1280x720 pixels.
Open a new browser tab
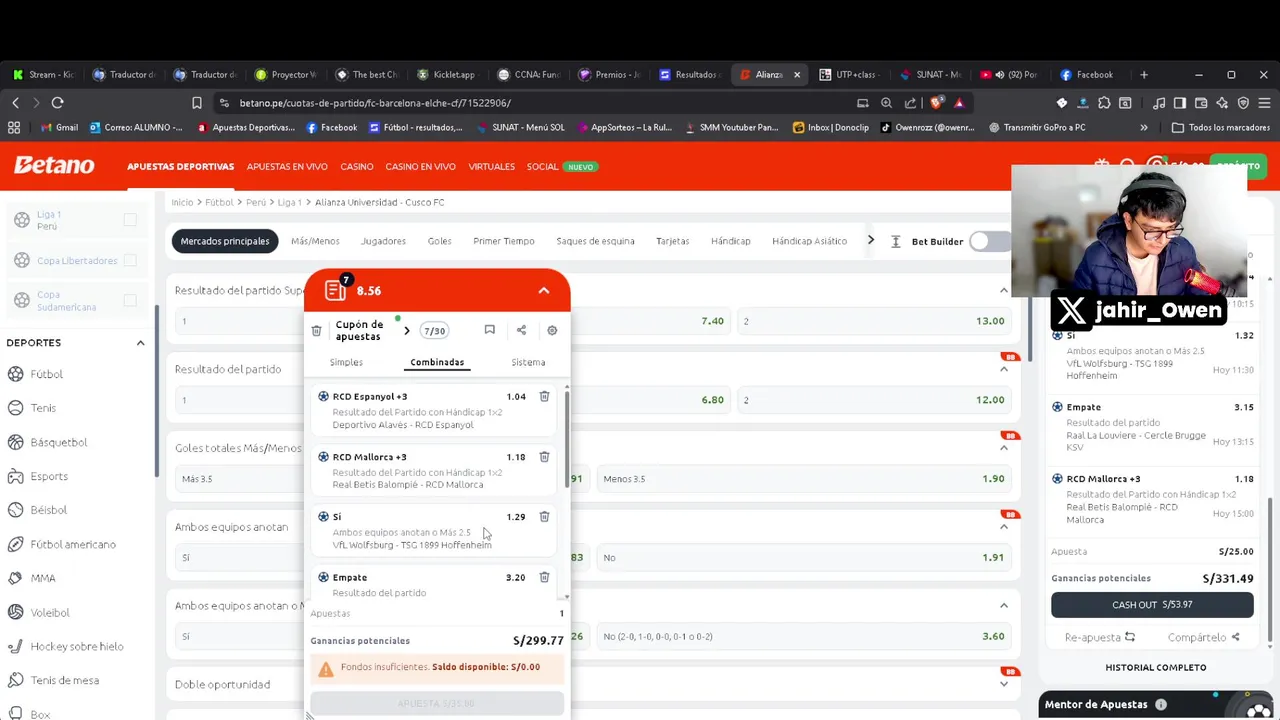1144,75
